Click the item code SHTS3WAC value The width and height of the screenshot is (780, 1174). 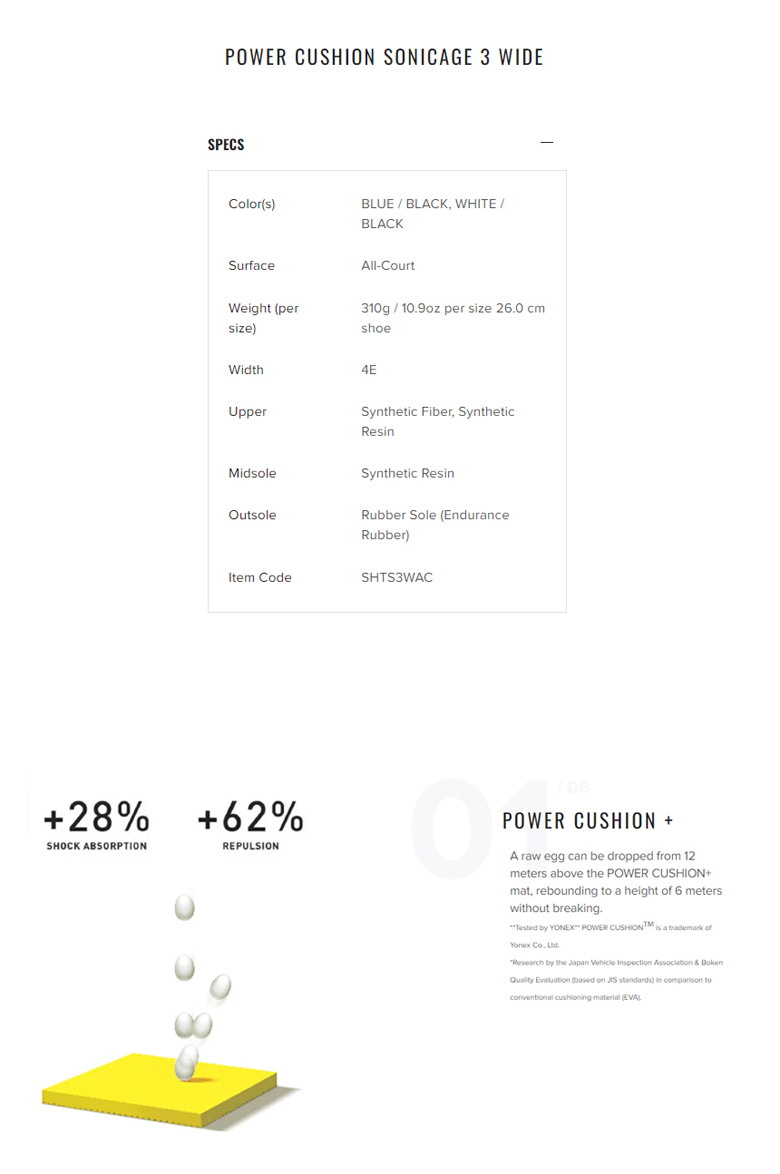[397, 577]
